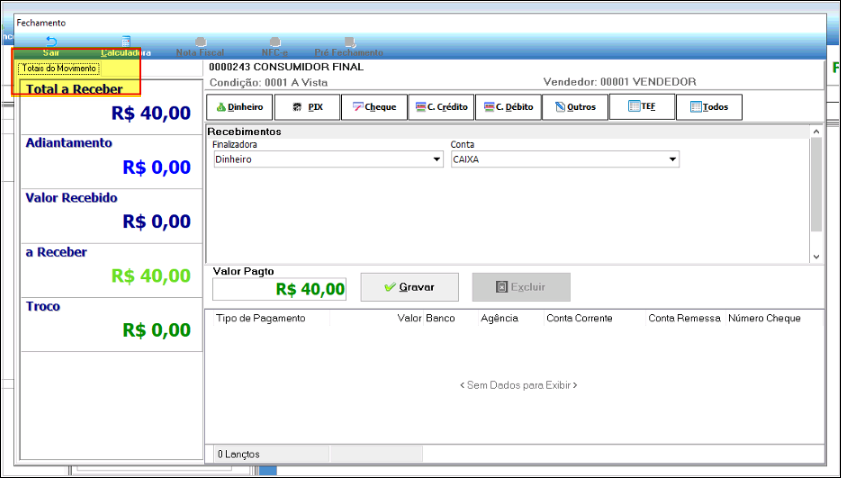Click the Tipo de Pagamento column header
Viewport: 841px width, 478px height.
click(x=261, y=318)
